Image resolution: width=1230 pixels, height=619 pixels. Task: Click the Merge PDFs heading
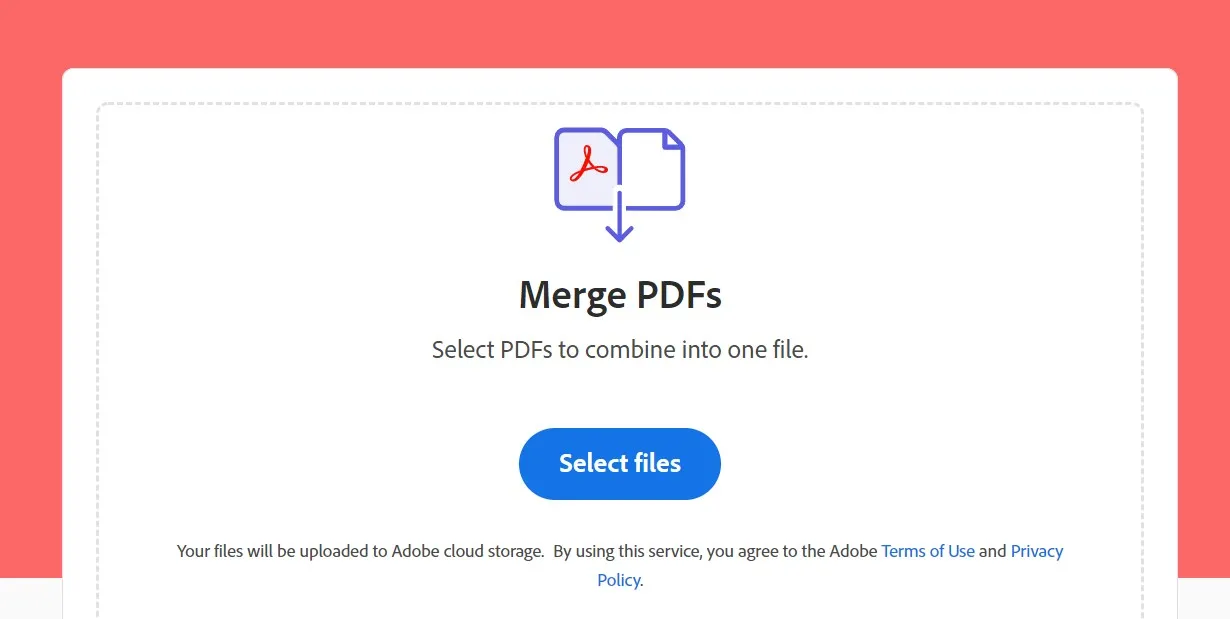pos(620,294)
